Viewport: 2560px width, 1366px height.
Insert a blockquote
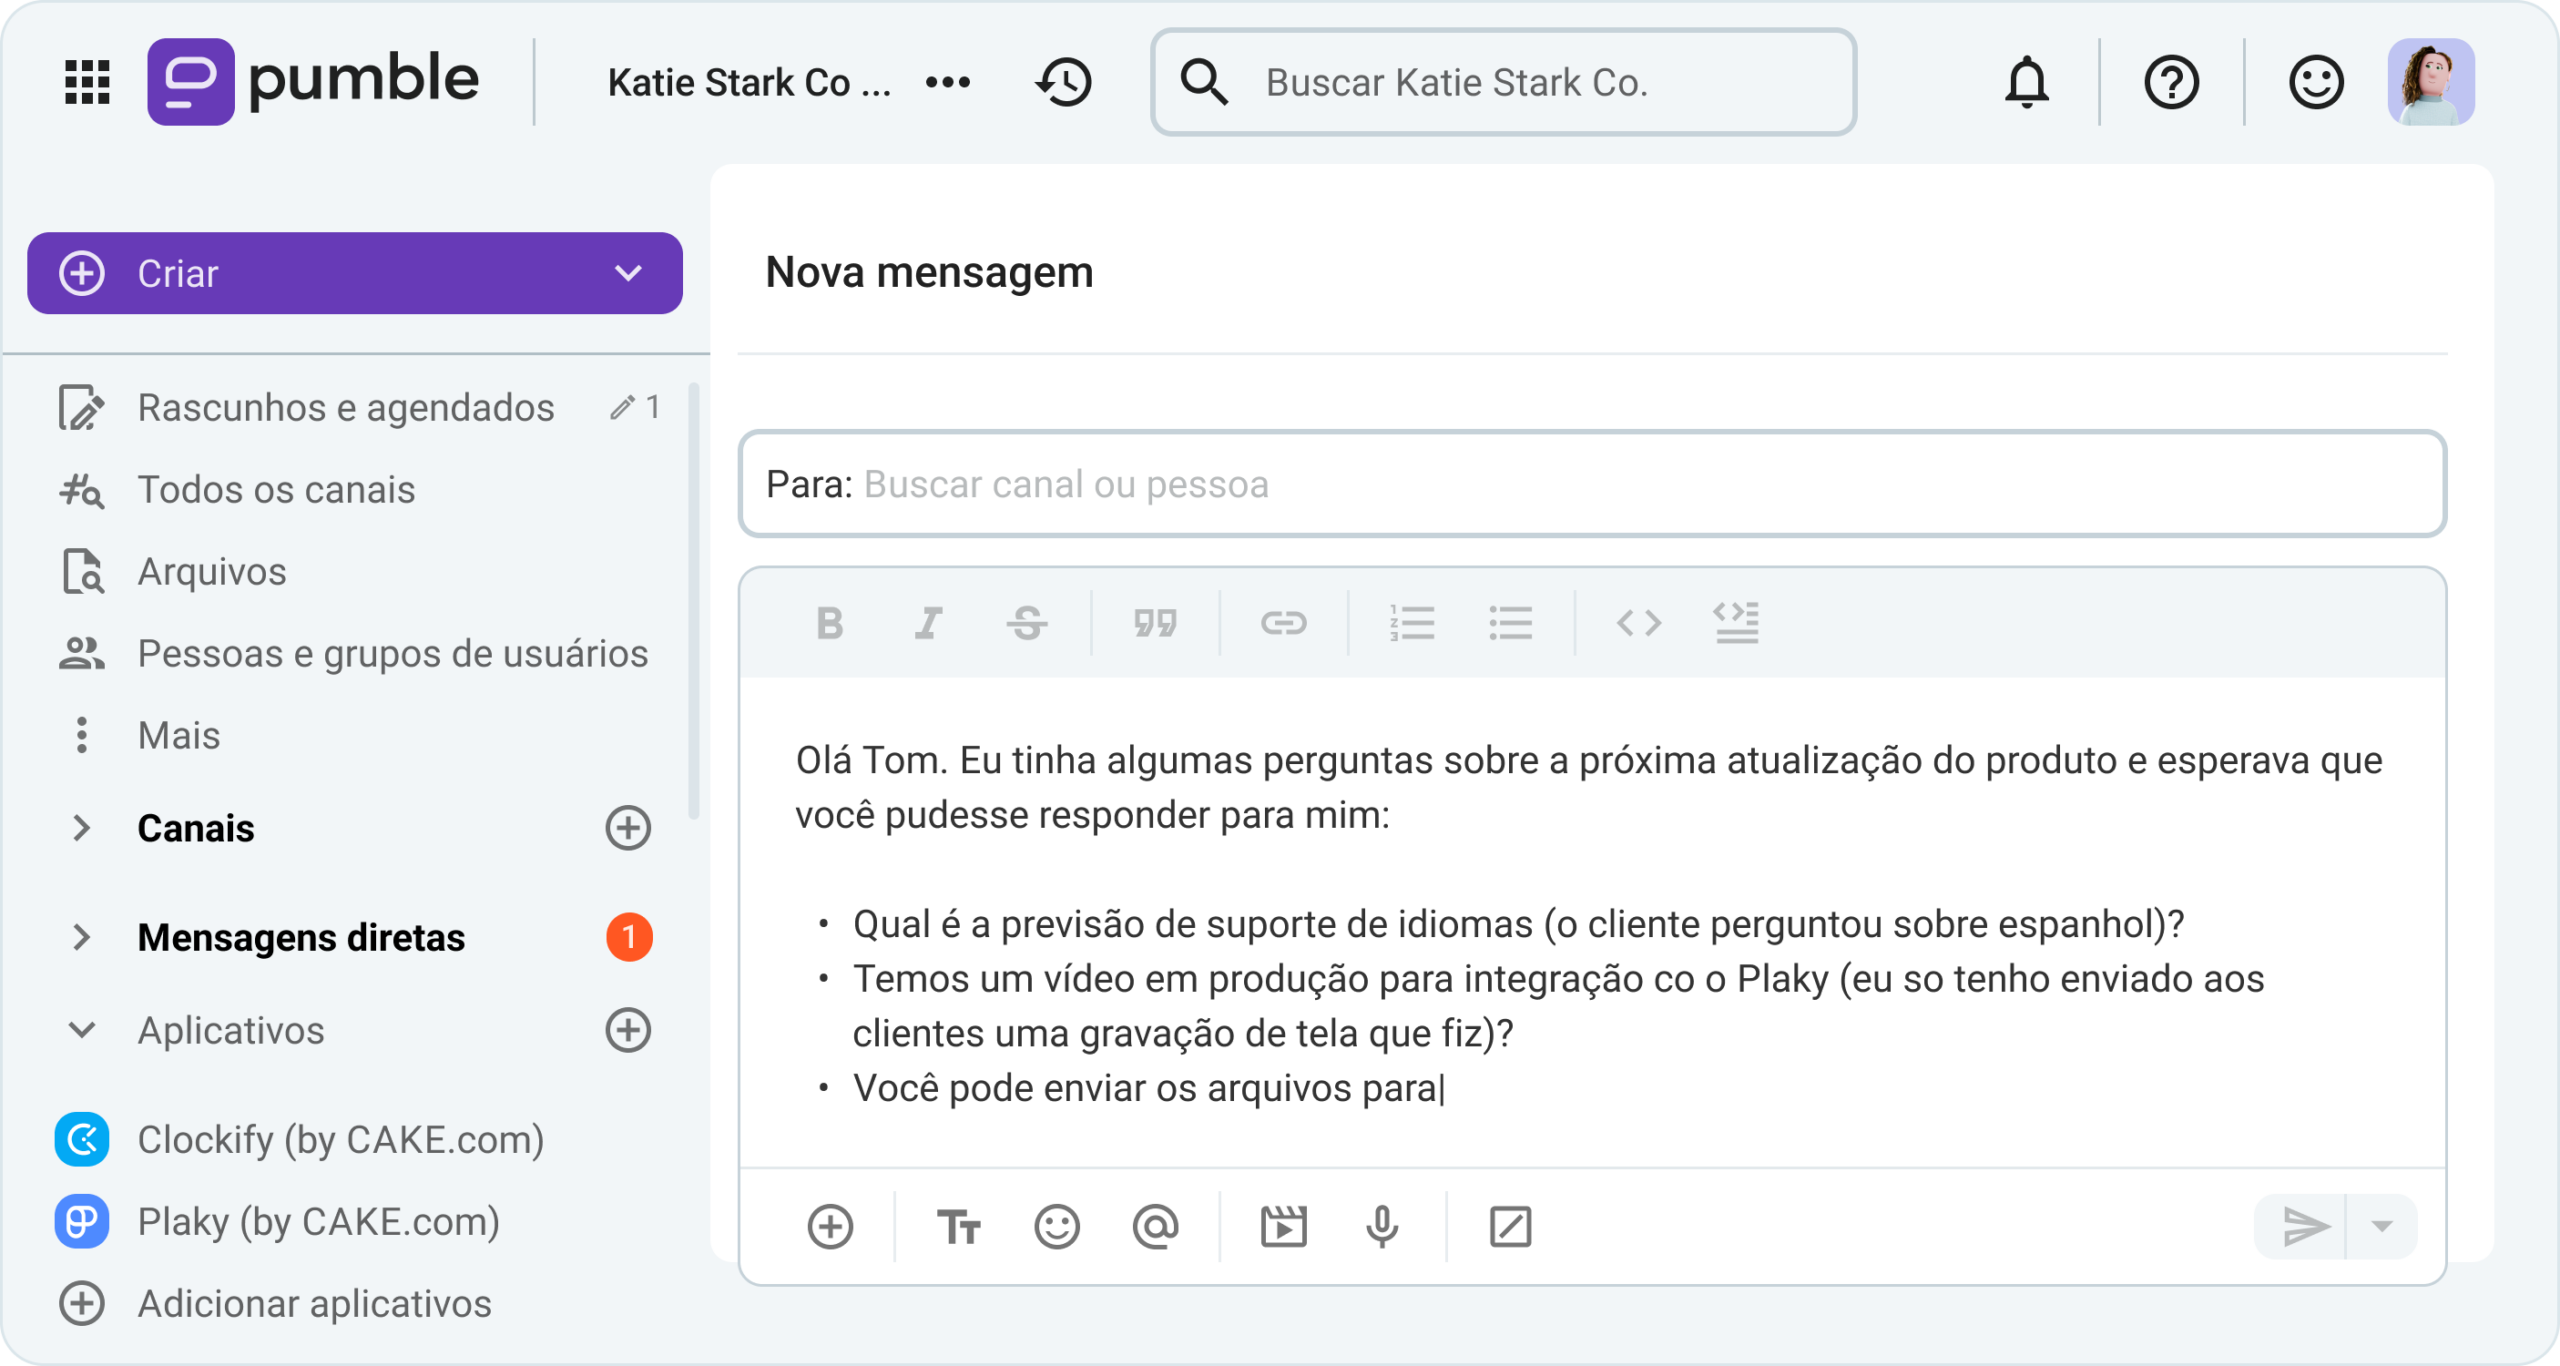click(x=1157, y=623)
